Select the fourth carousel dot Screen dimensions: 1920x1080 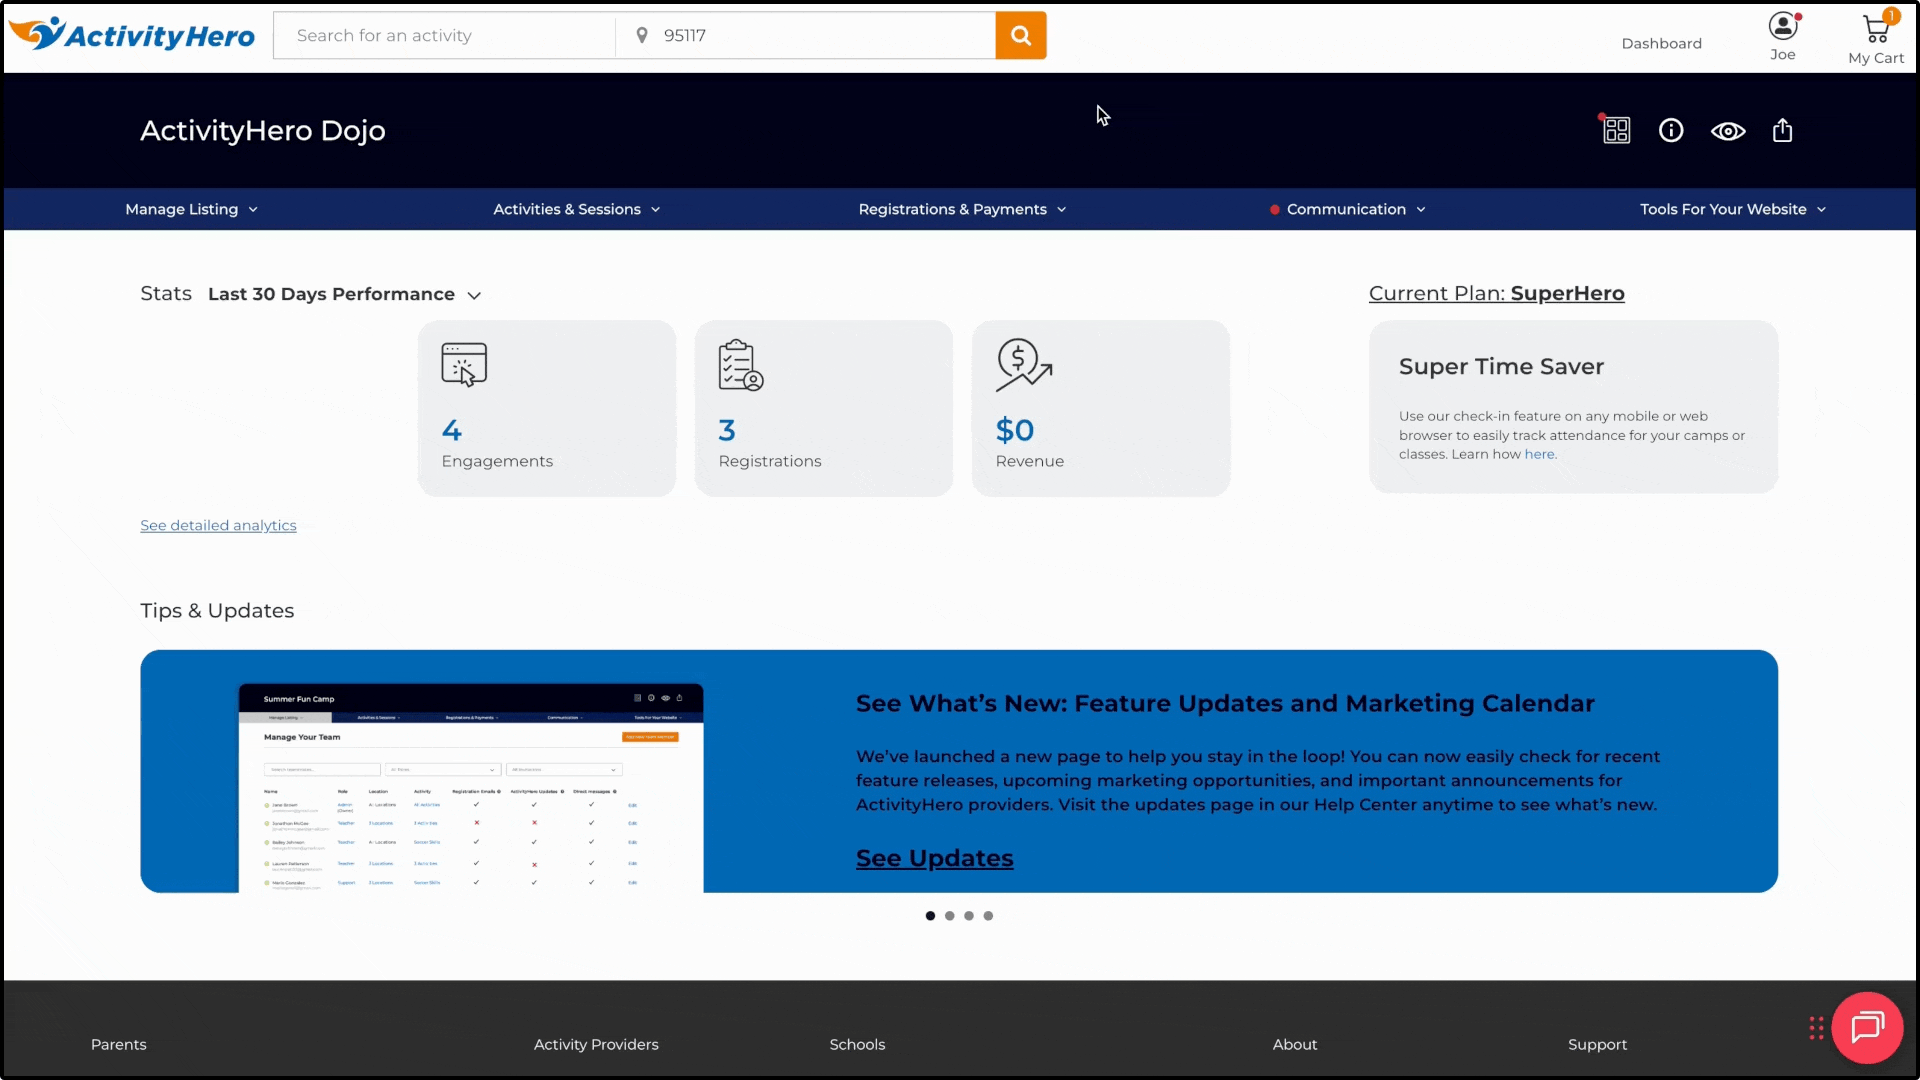click(988, 916)
